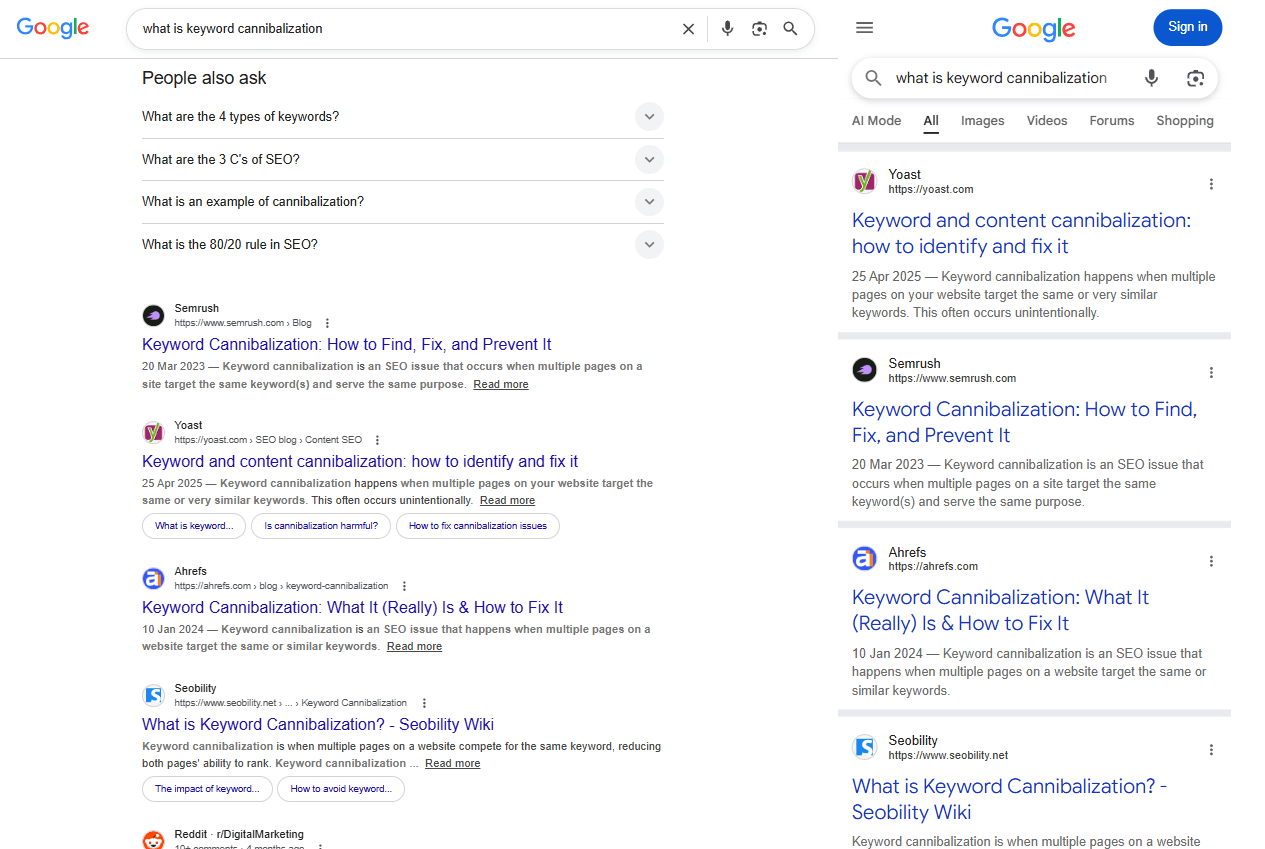Start voice search in desktop search bar
This screenshot has height=849, width=1265.
728,29
